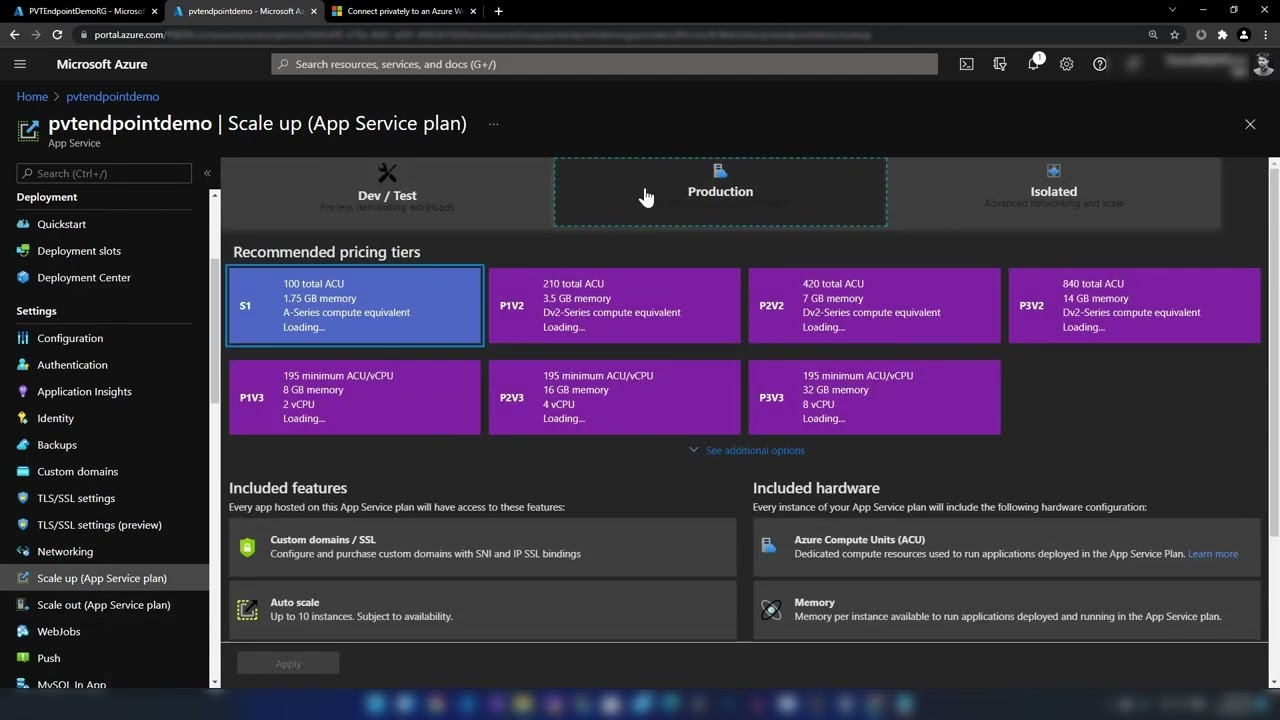This screenshot has width=1280, height=720.
Task: Click the Application Insights lightbulb icon
Action: [x=24, y=391]
